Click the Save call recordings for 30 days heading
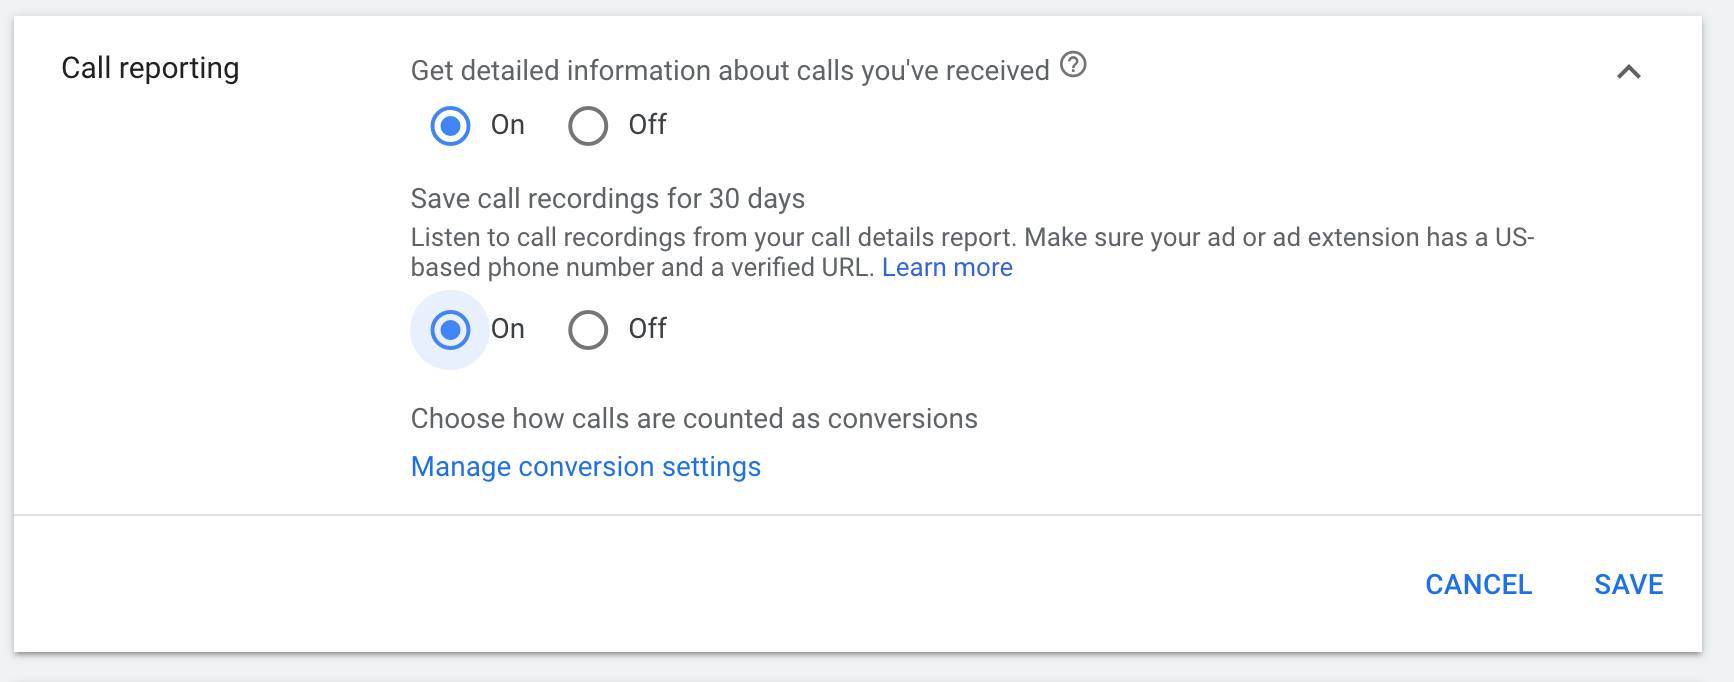This screenshot has height=682, width=1734. [x=608, y=199]
